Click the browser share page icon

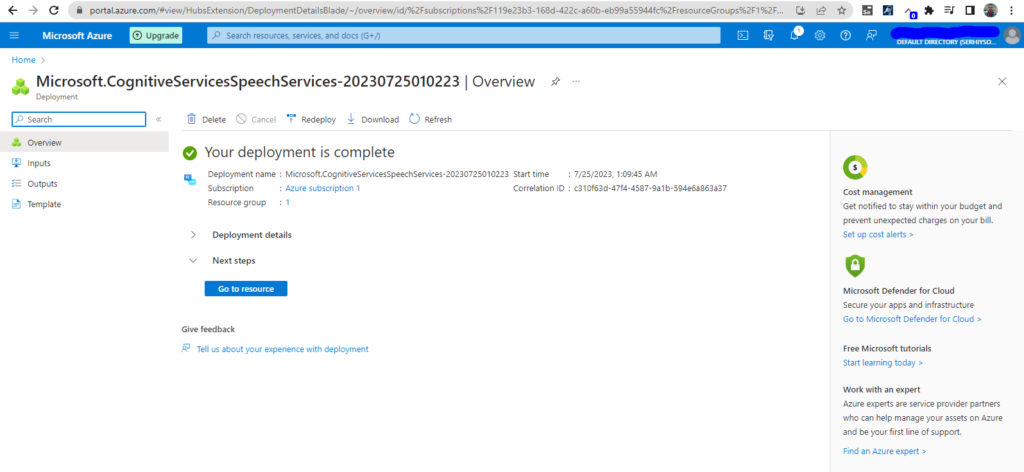pyautogui.click(x=822, y=10)
